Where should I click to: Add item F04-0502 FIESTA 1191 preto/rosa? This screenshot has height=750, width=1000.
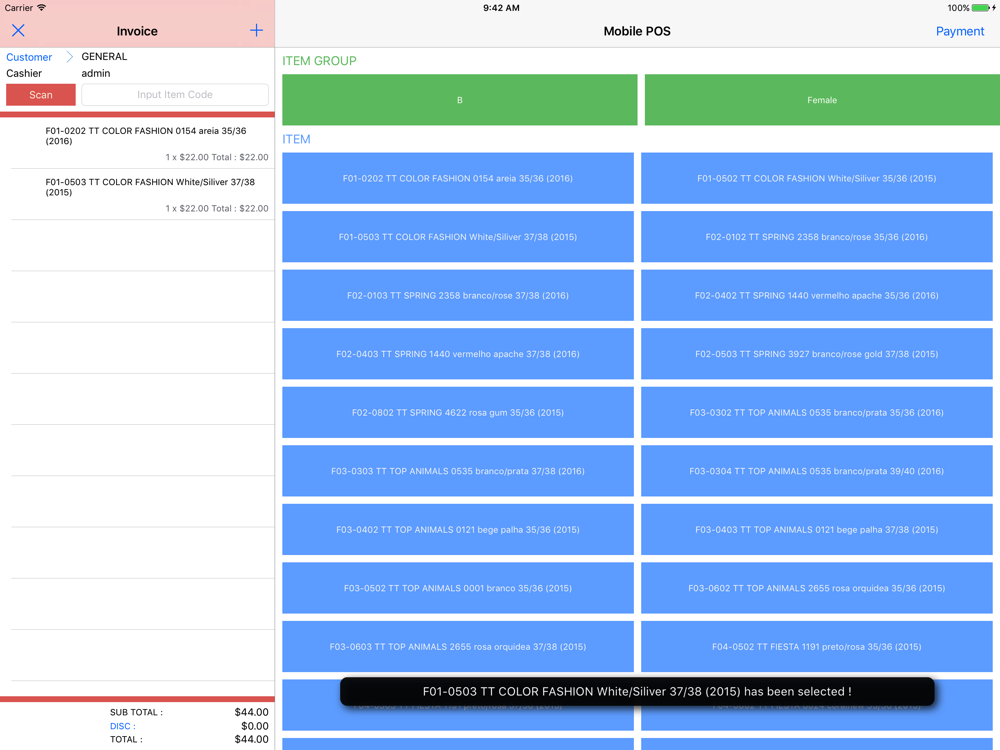point(817,647)
